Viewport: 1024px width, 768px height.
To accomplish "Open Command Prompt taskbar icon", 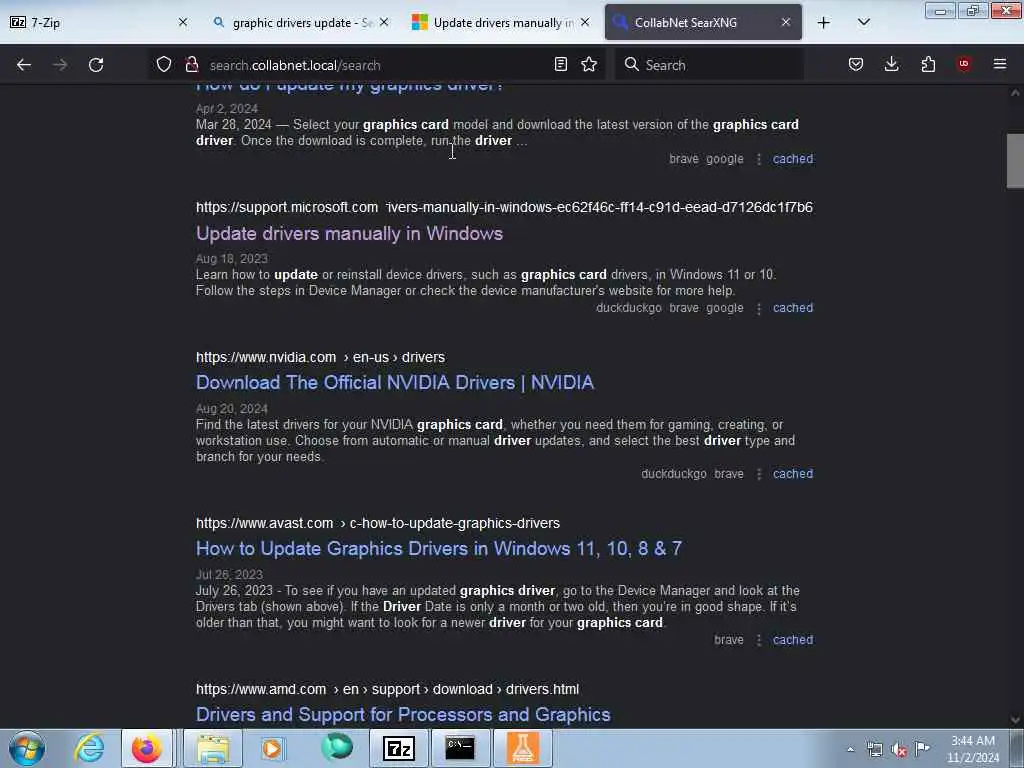I will [x=460, y=748].
